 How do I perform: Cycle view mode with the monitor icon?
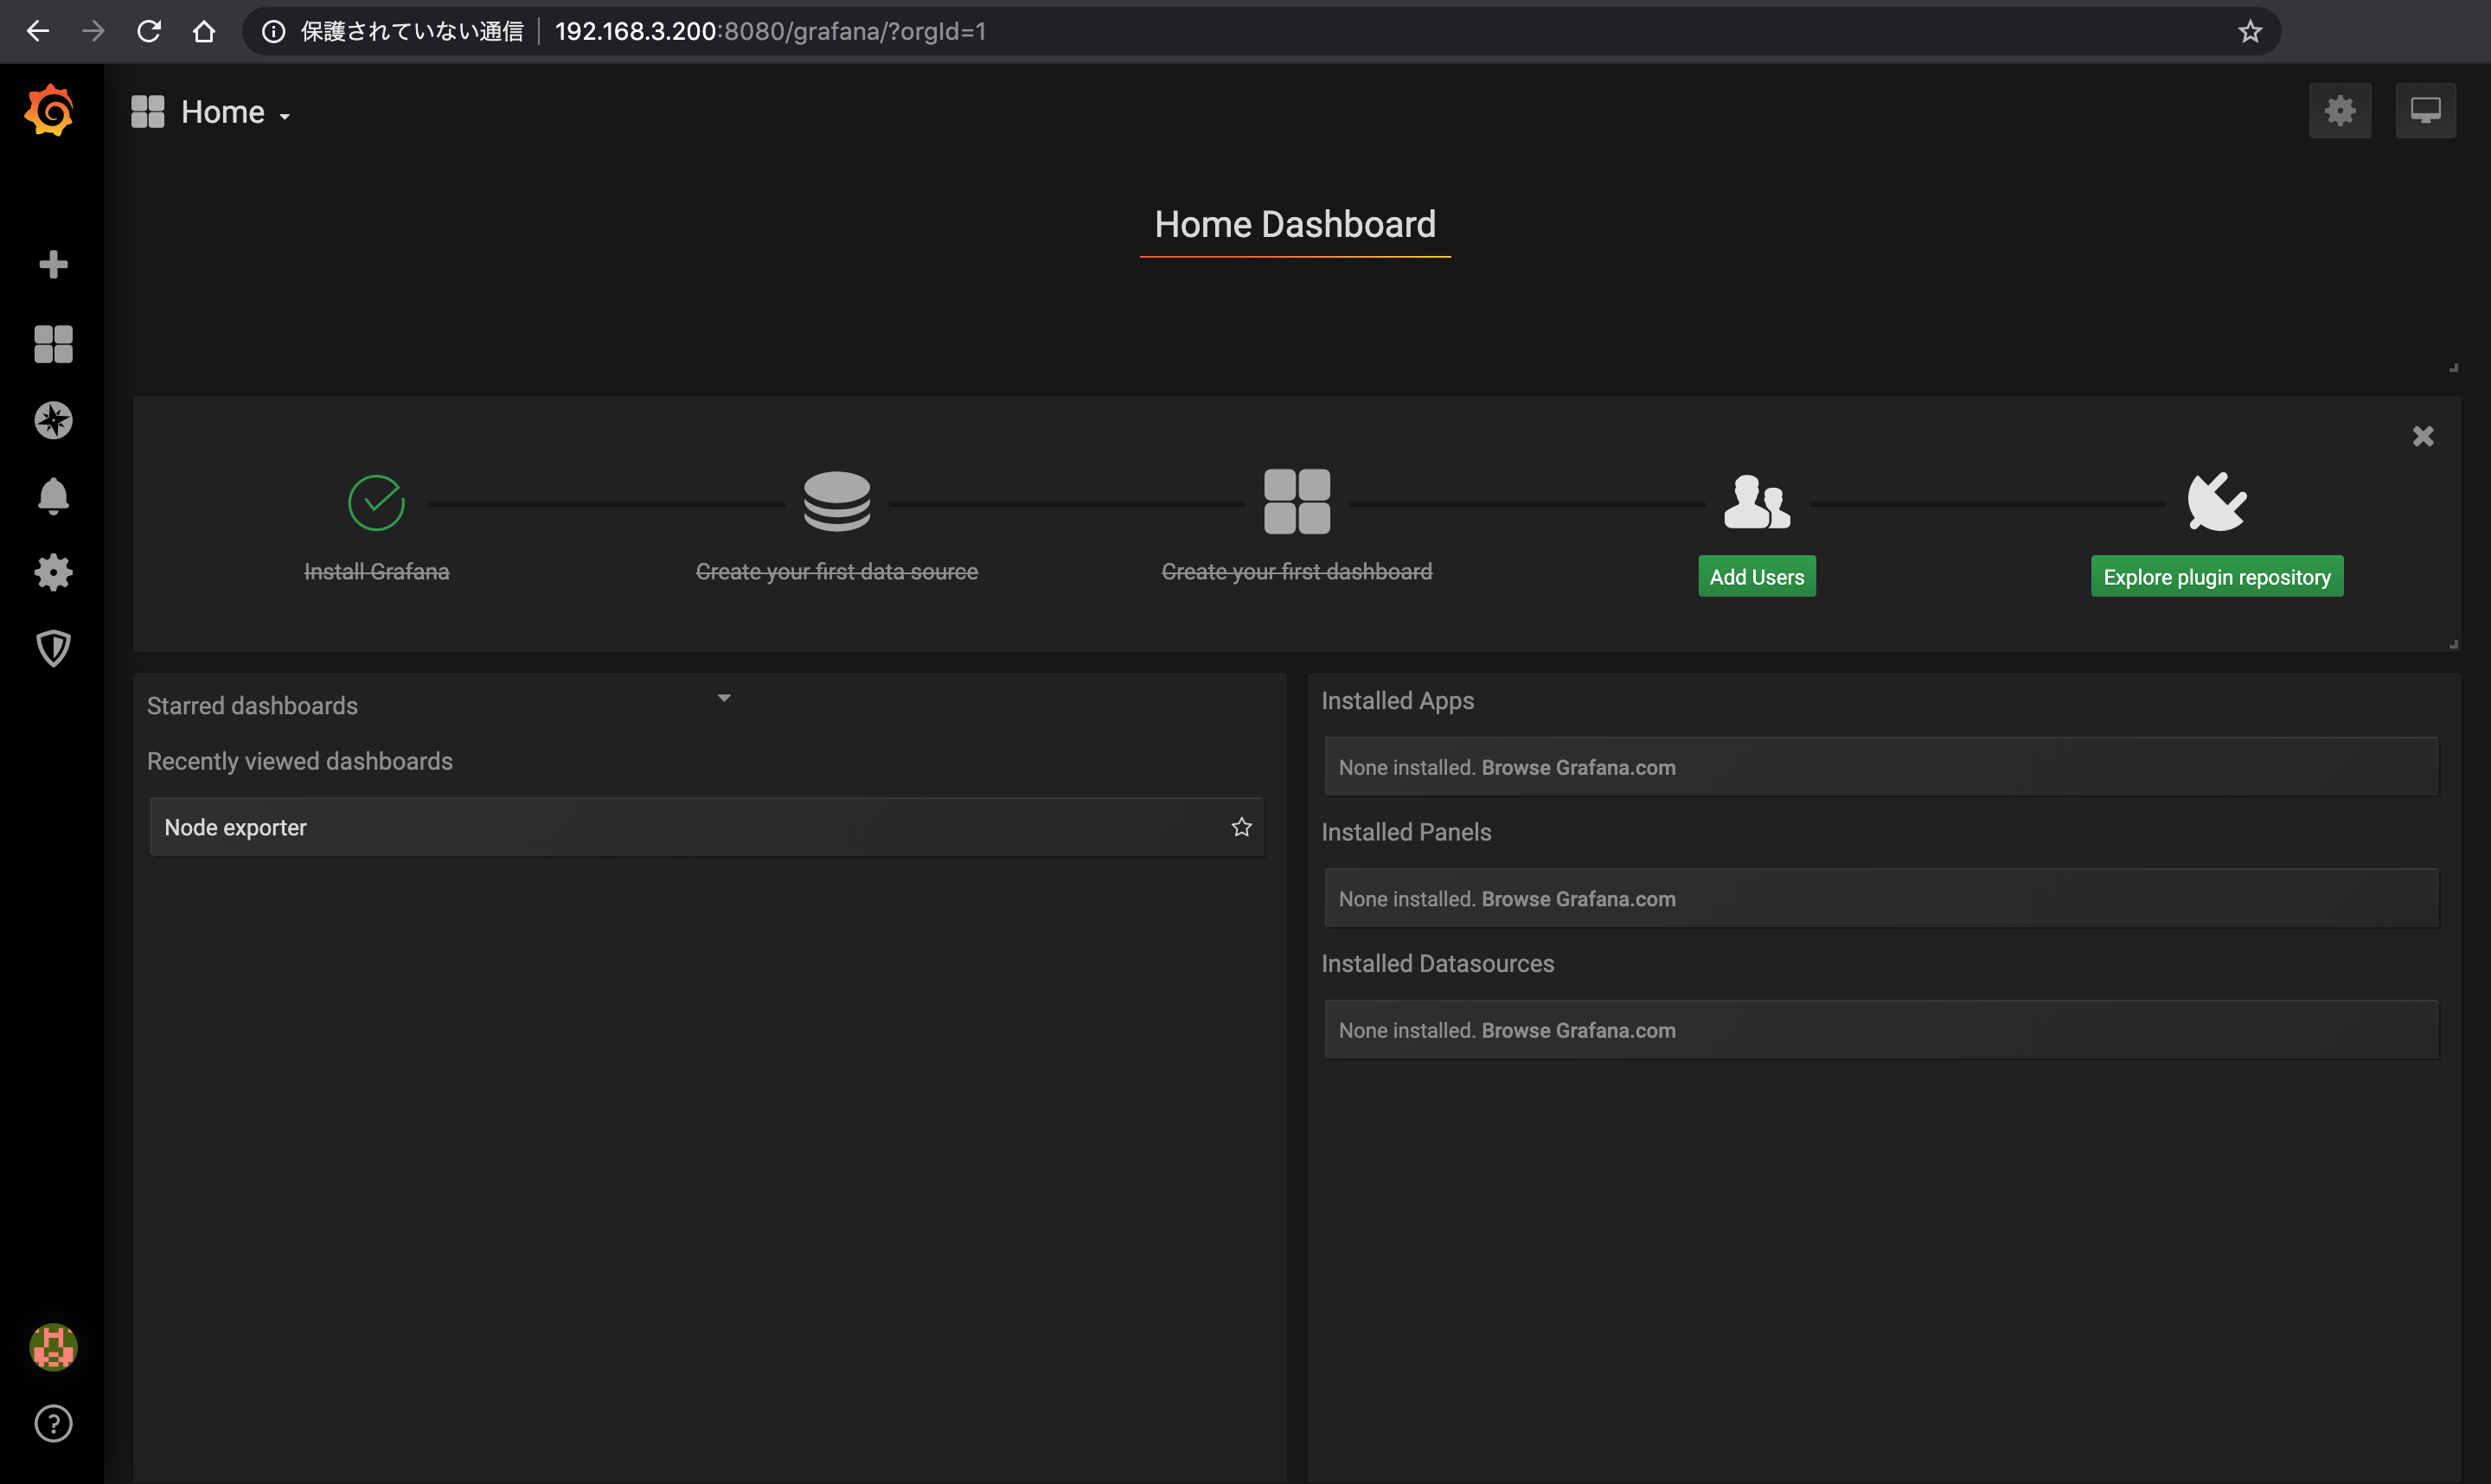pyautogui.click(x=2425, y=110)
